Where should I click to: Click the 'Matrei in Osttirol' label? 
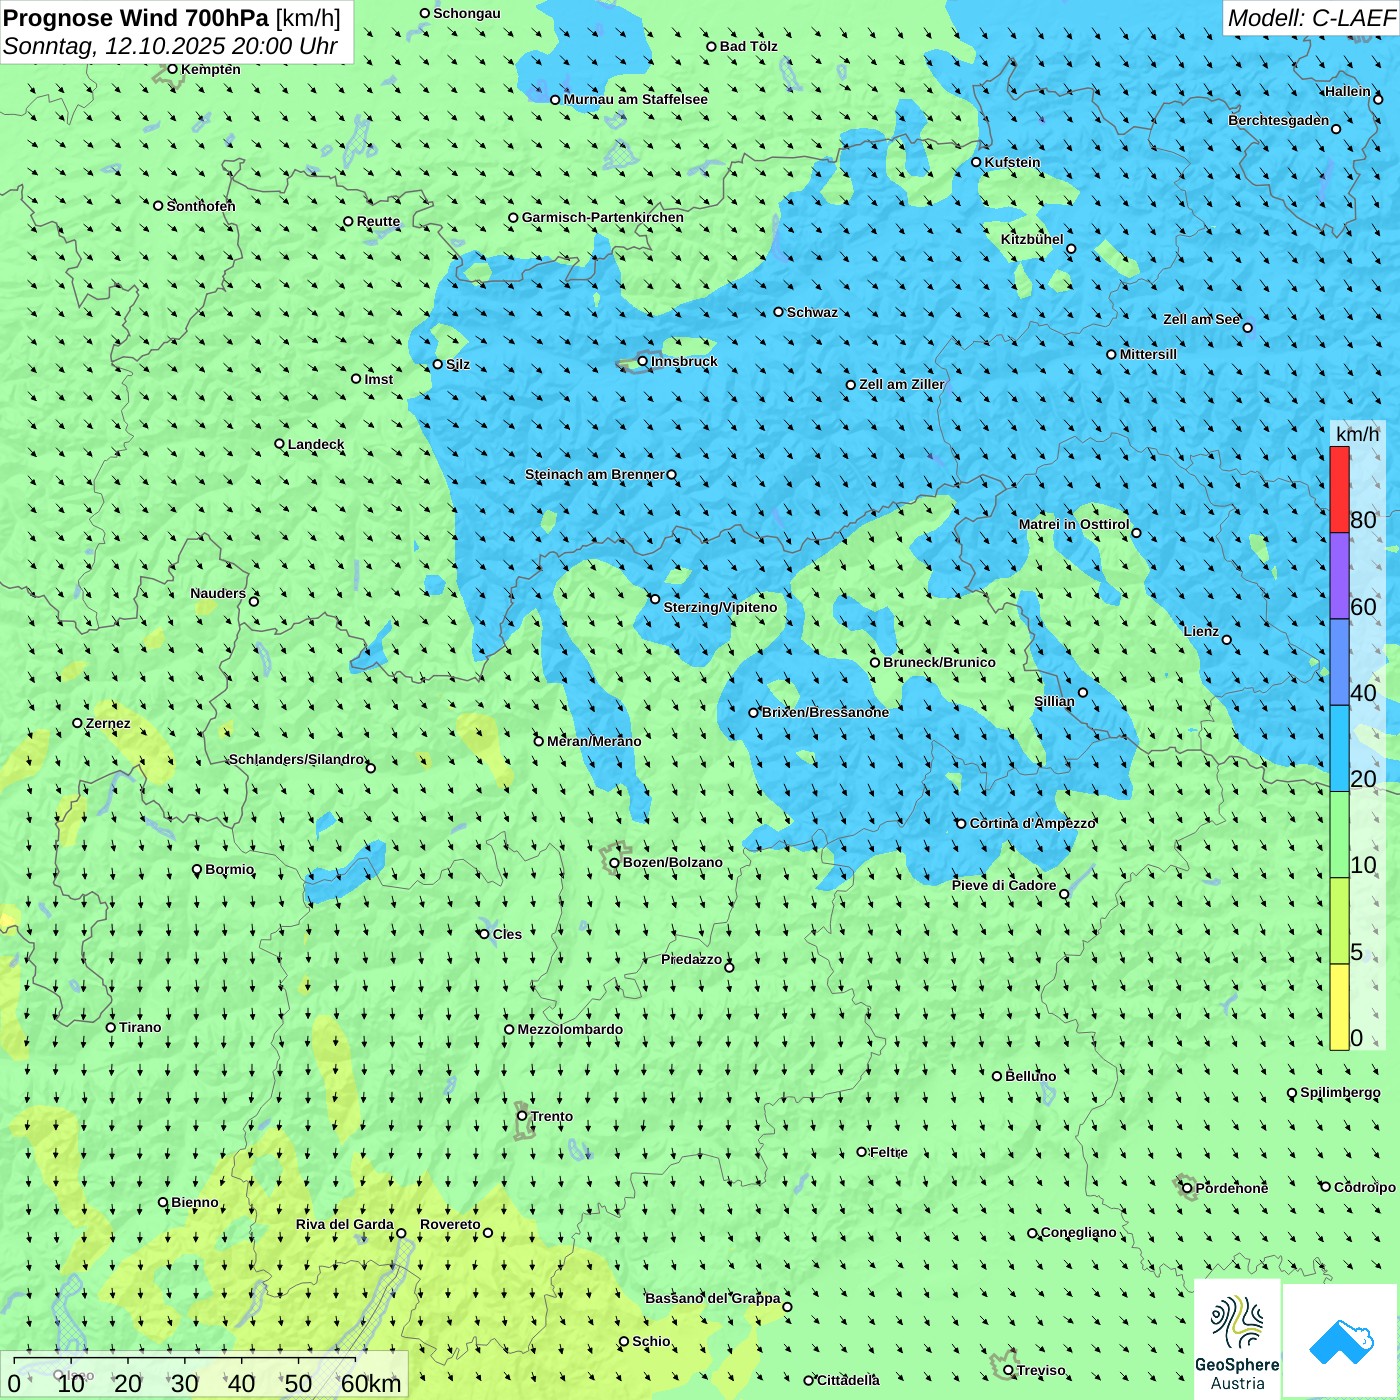1074,524
